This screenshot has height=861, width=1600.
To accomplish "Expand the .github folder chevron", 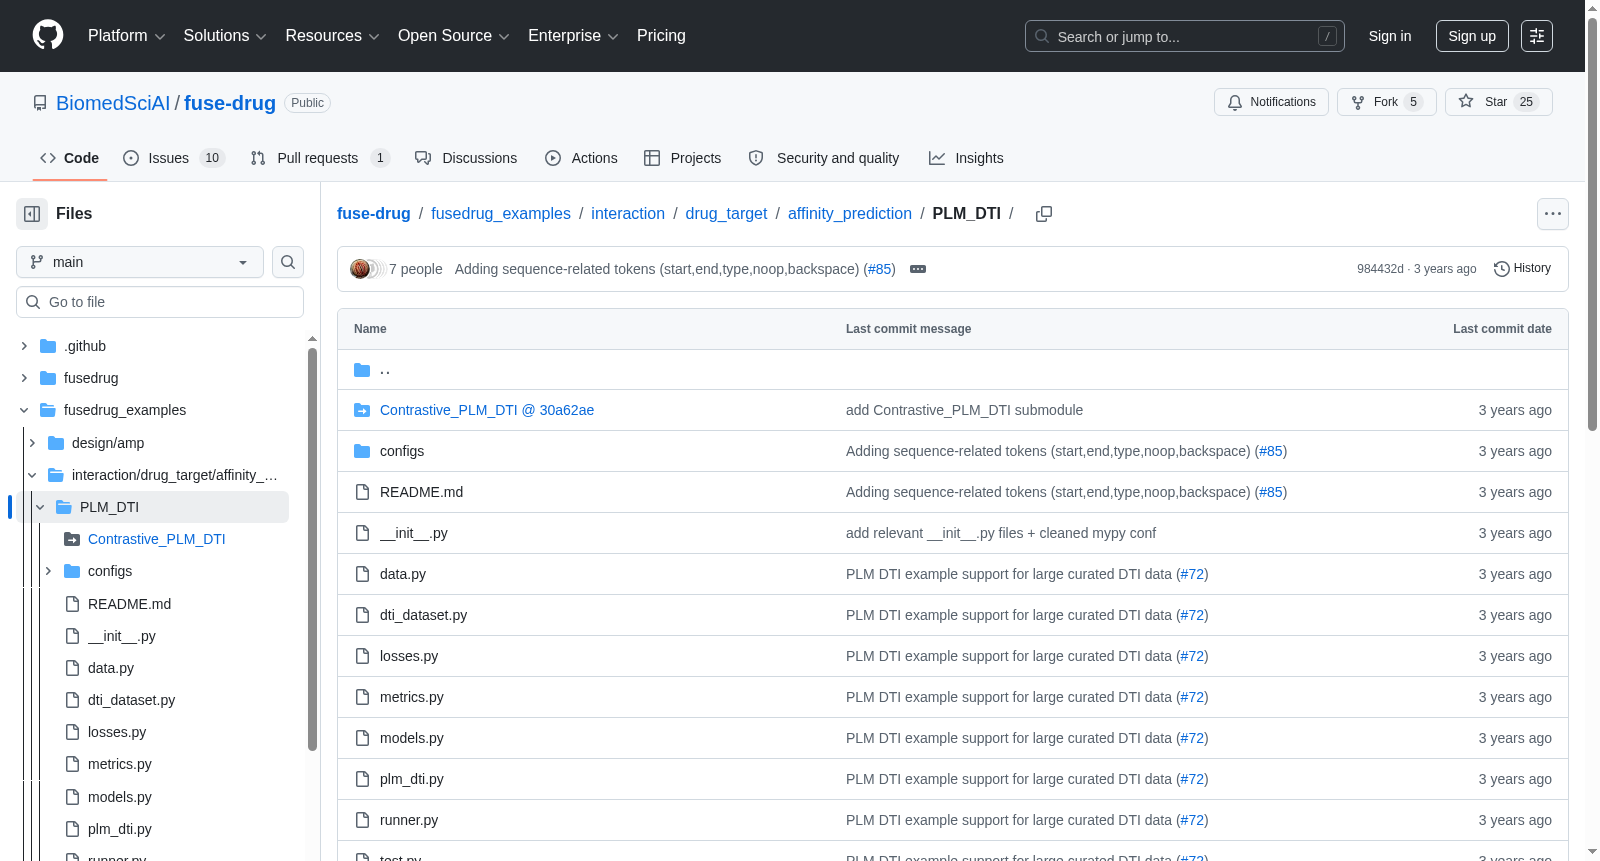I will pos(24,346).
